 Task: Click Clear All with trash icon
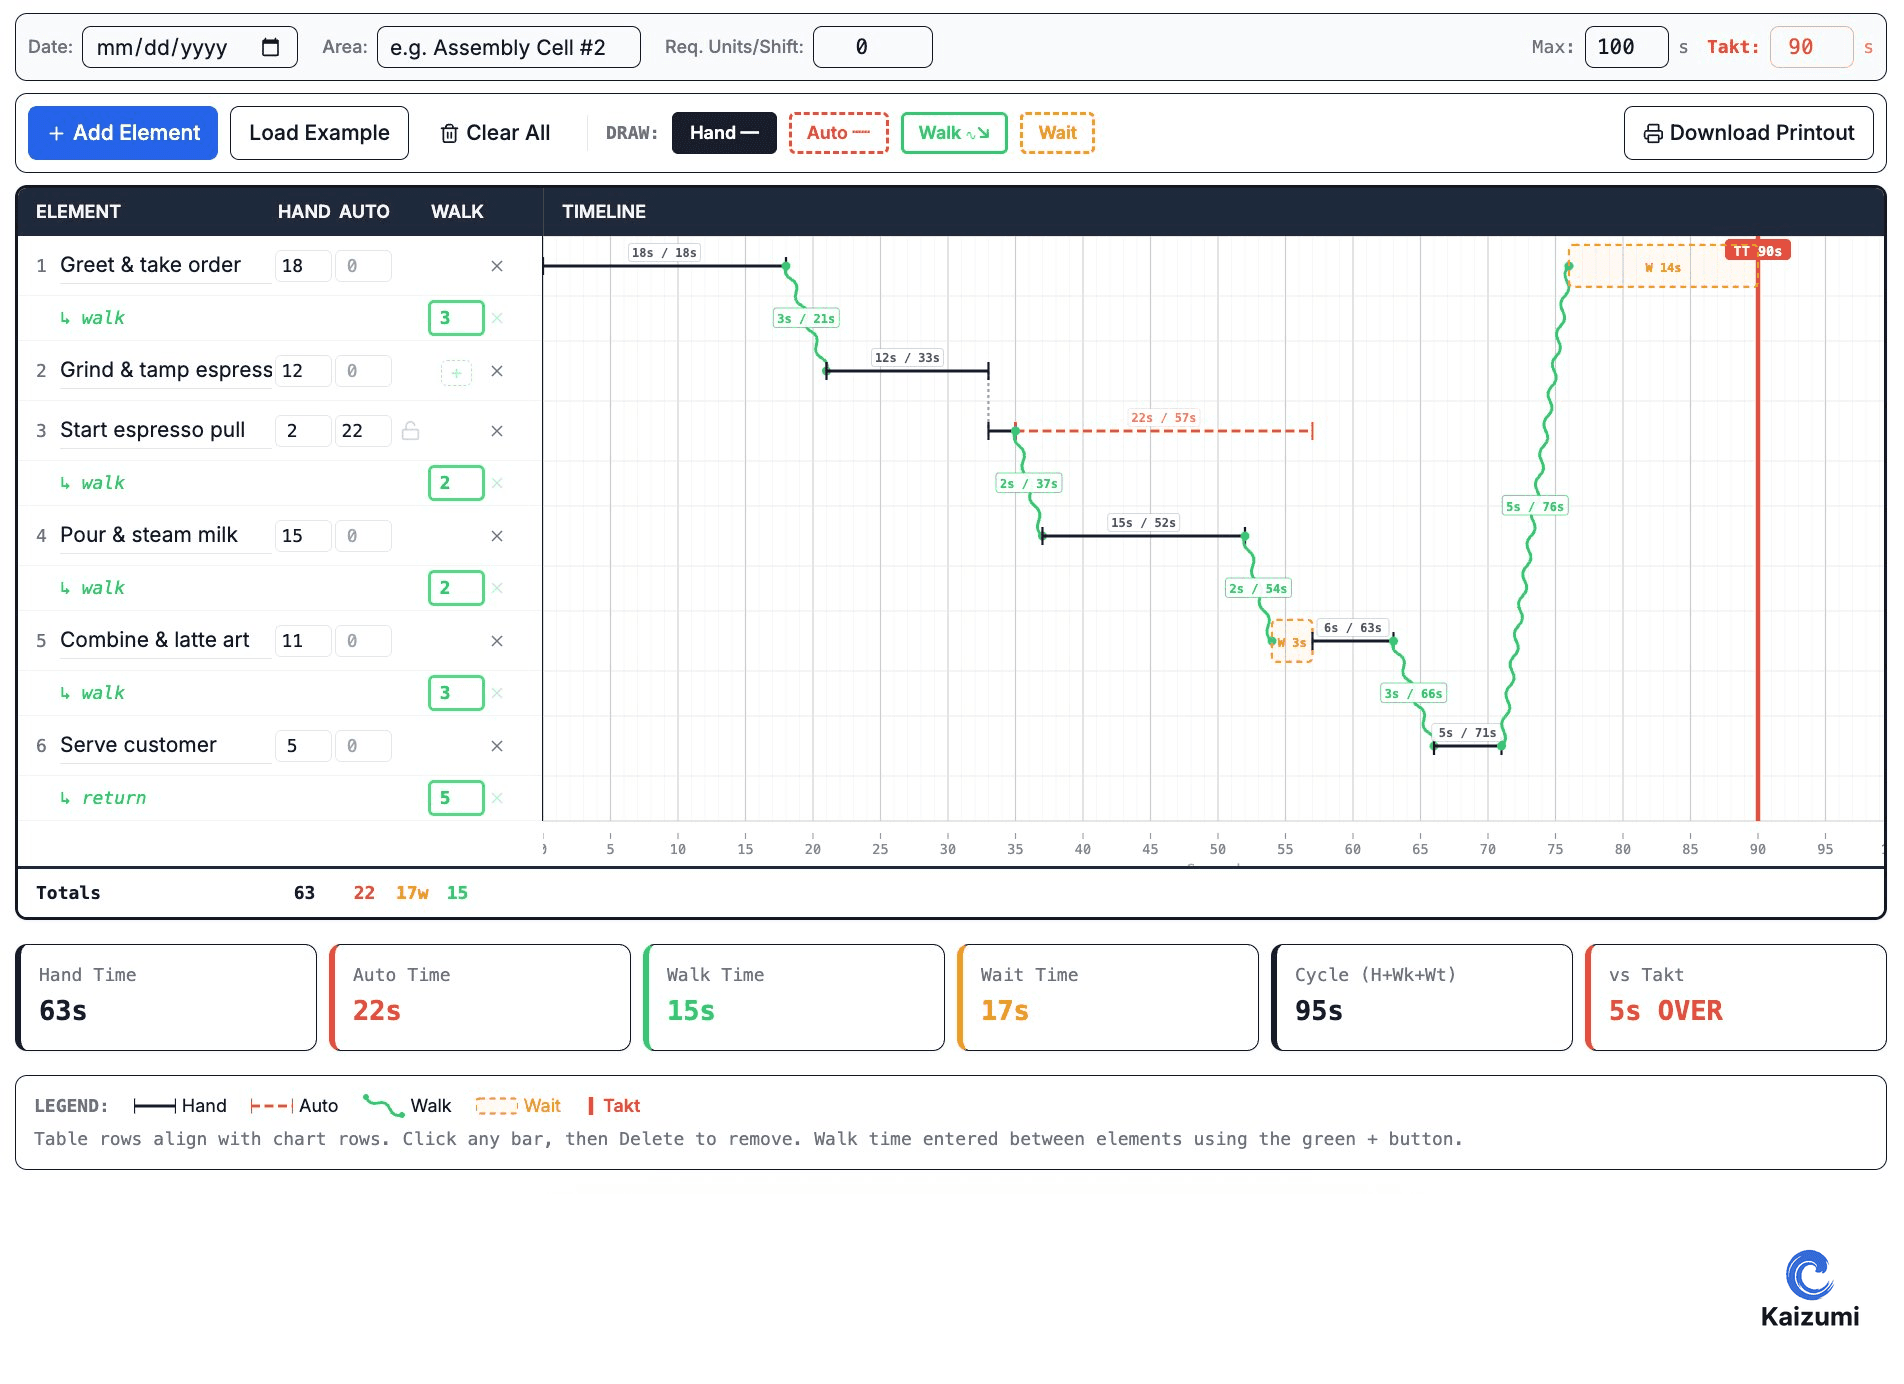point(496,133)
